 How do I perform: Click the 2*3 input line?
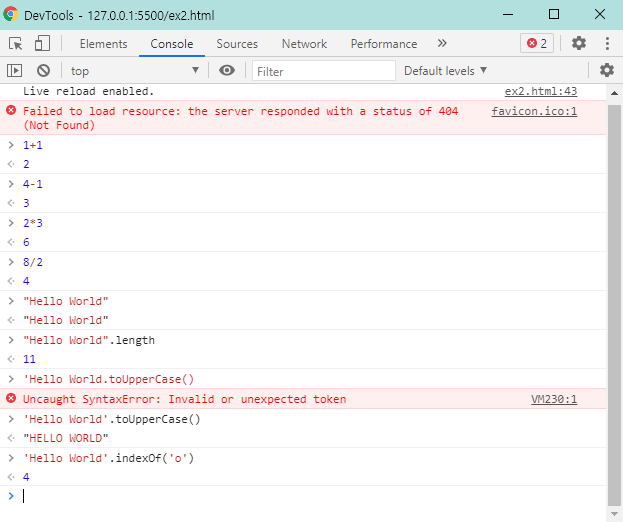(x=33, y=223)
